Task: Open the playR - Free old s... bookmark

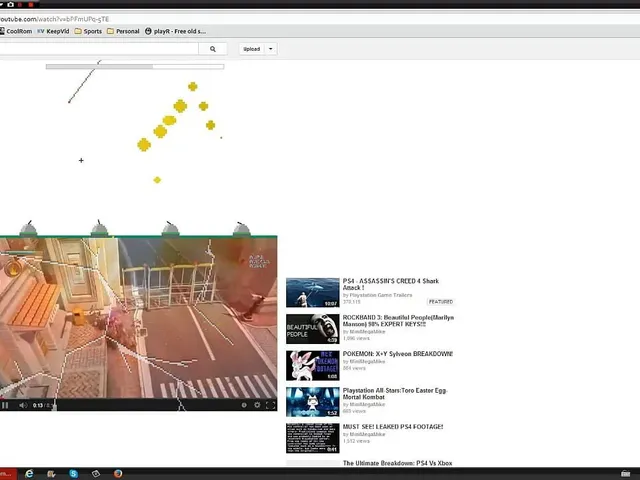Action: [x=176, y=31]
